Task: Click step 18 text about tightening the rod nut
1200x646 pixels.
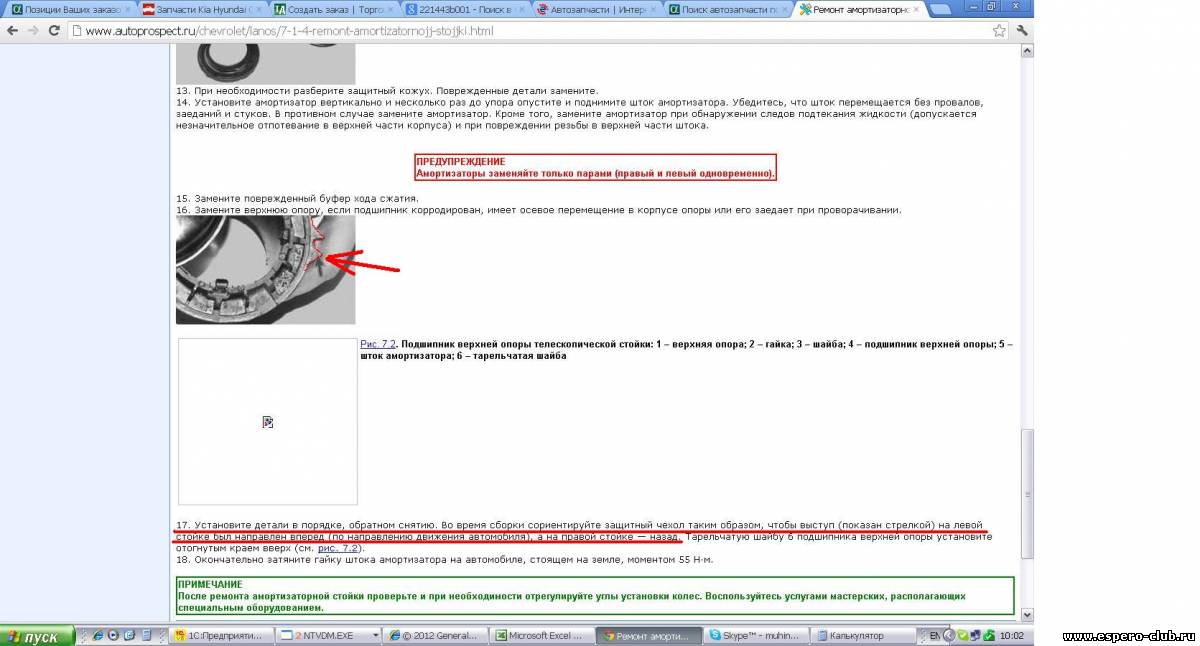Action: pos(444,560)
